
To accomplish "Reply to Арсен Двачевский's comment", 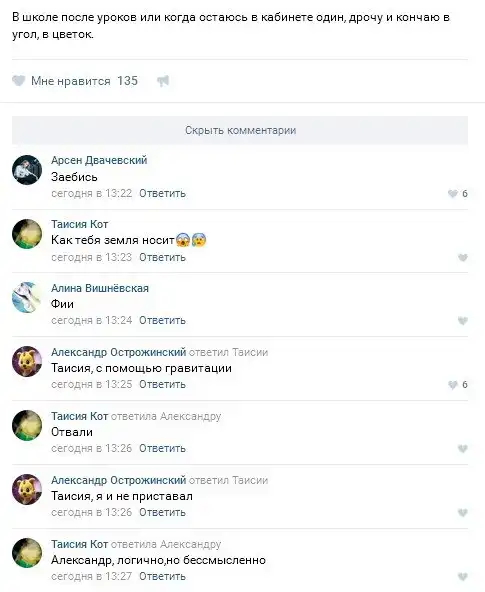I will 162,193.
